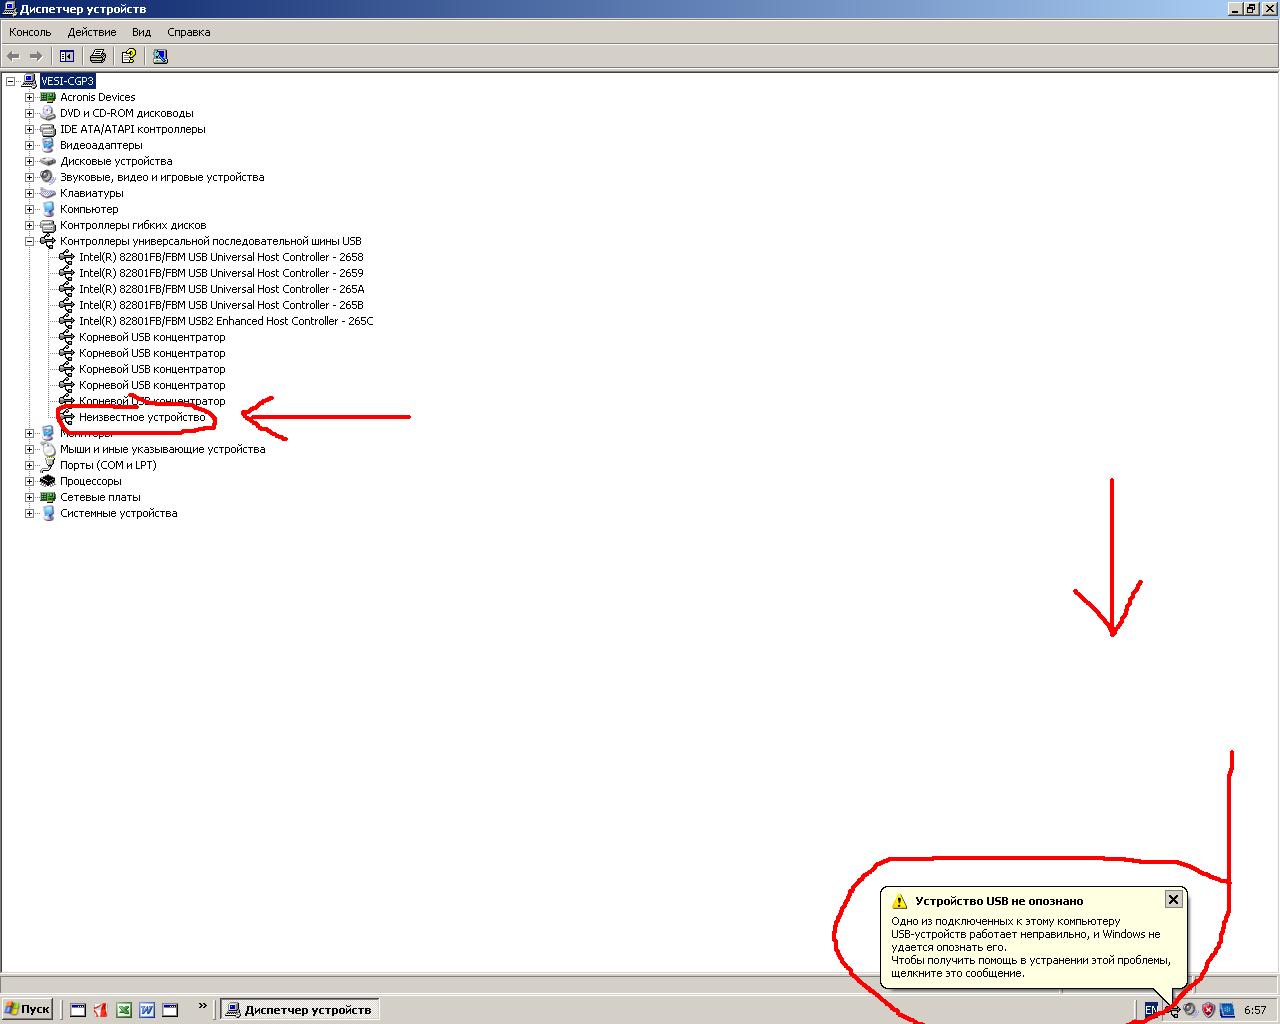
Task: Click the Звуковые, видео и игровые устройства icon
Action: pyautogui.click(x=47, y=177)
